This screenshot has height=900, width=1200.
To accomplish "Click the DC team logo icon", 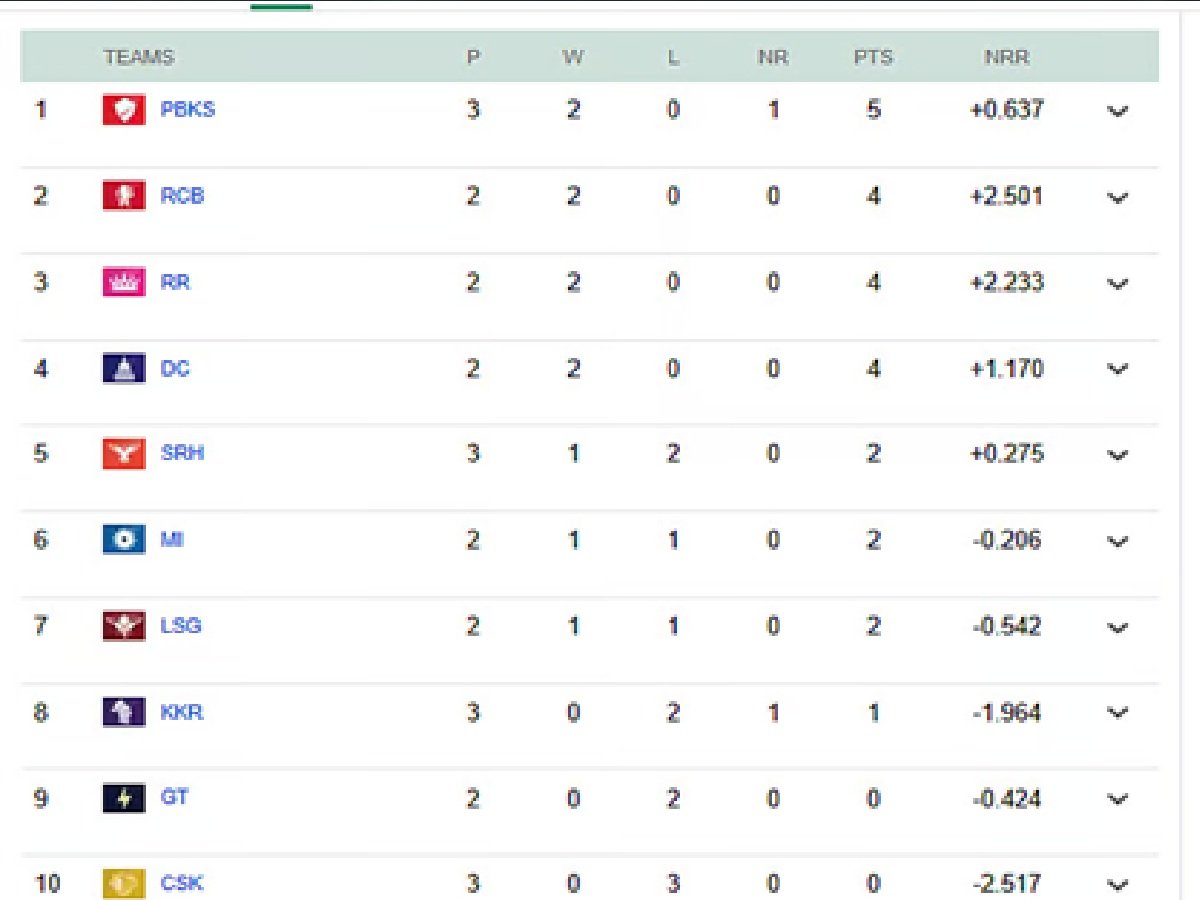I will pyautogui.click(x=124, y=369).
